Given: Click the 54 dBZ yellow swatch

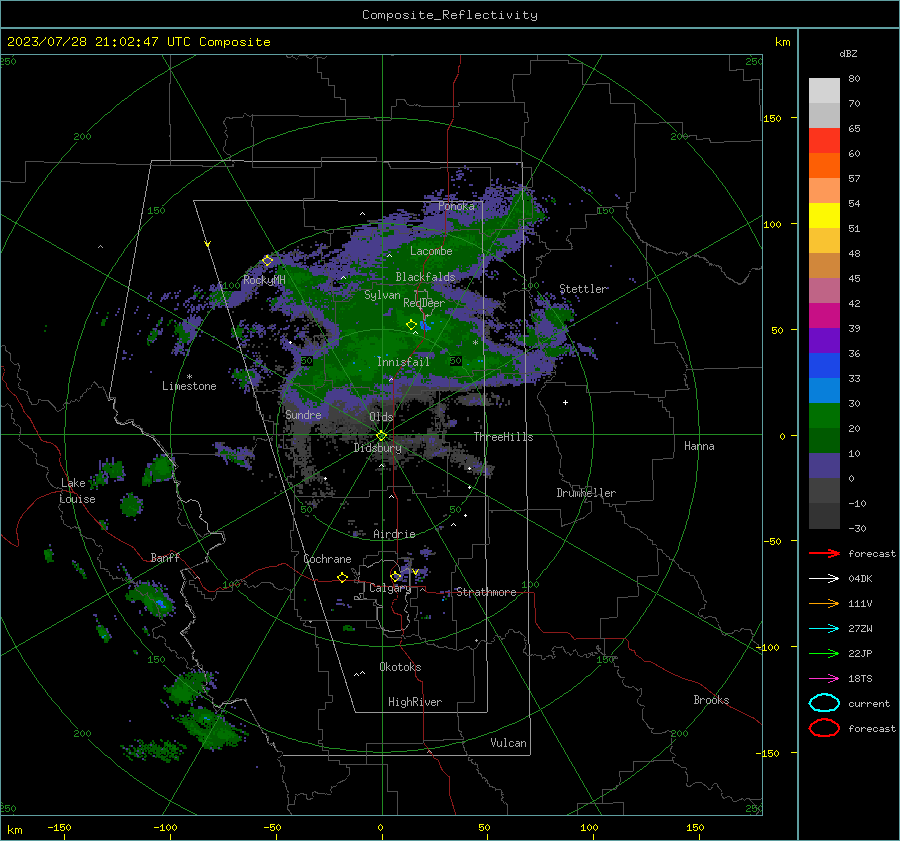Looking at the screenshot, I should 824,216.
